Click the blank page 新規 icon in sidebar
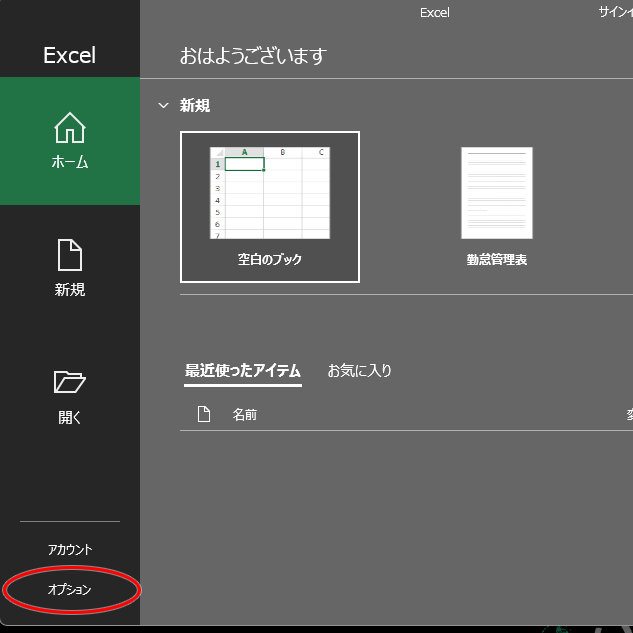Viewport: 633px width, 633px height. pos(70,255)
